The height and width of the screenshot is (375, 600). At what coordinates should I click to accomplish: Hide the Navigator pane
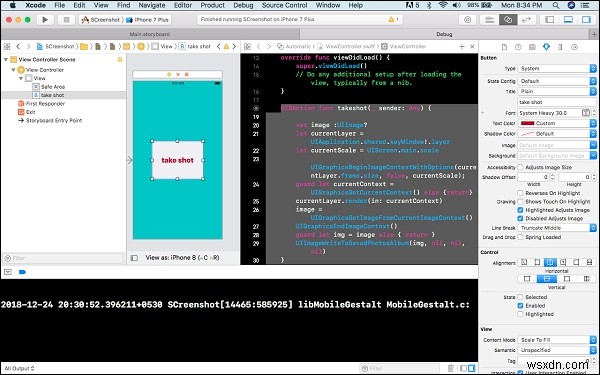[549, 20]
